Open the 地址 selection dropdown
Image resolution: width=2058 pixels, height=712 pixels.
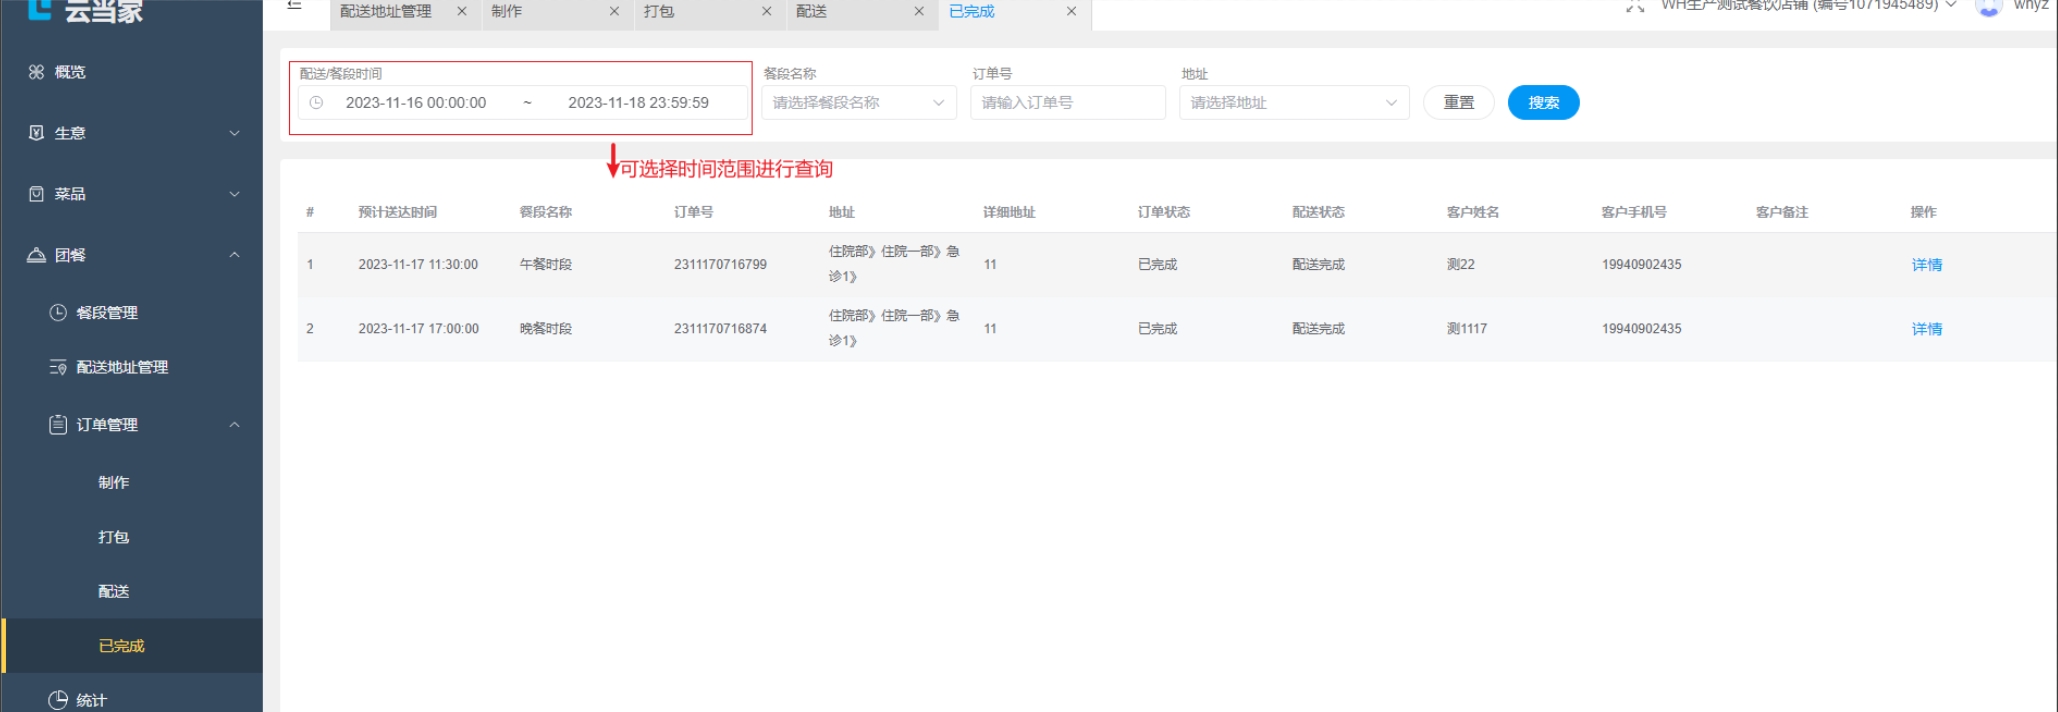(x=1293, y=103)
